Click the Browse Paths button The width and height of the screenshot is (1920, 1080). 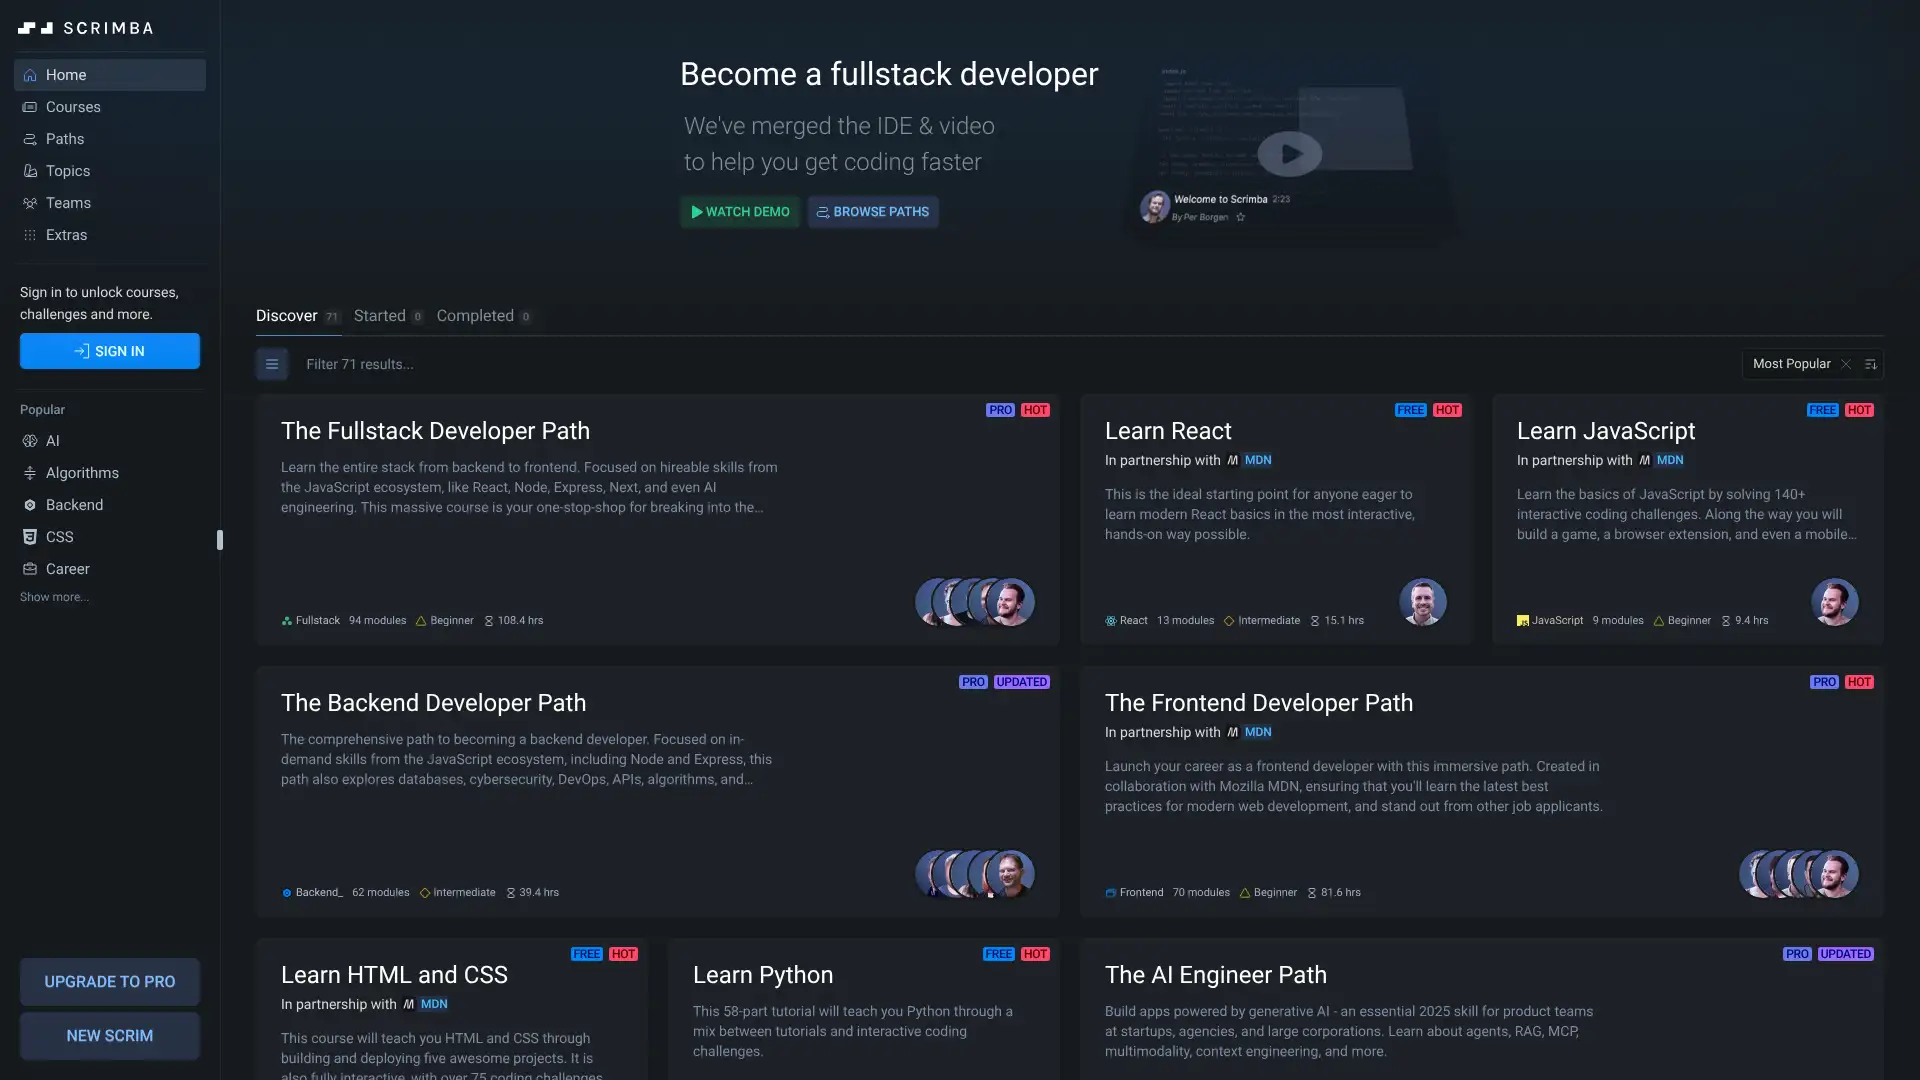[x=873, y=212]
